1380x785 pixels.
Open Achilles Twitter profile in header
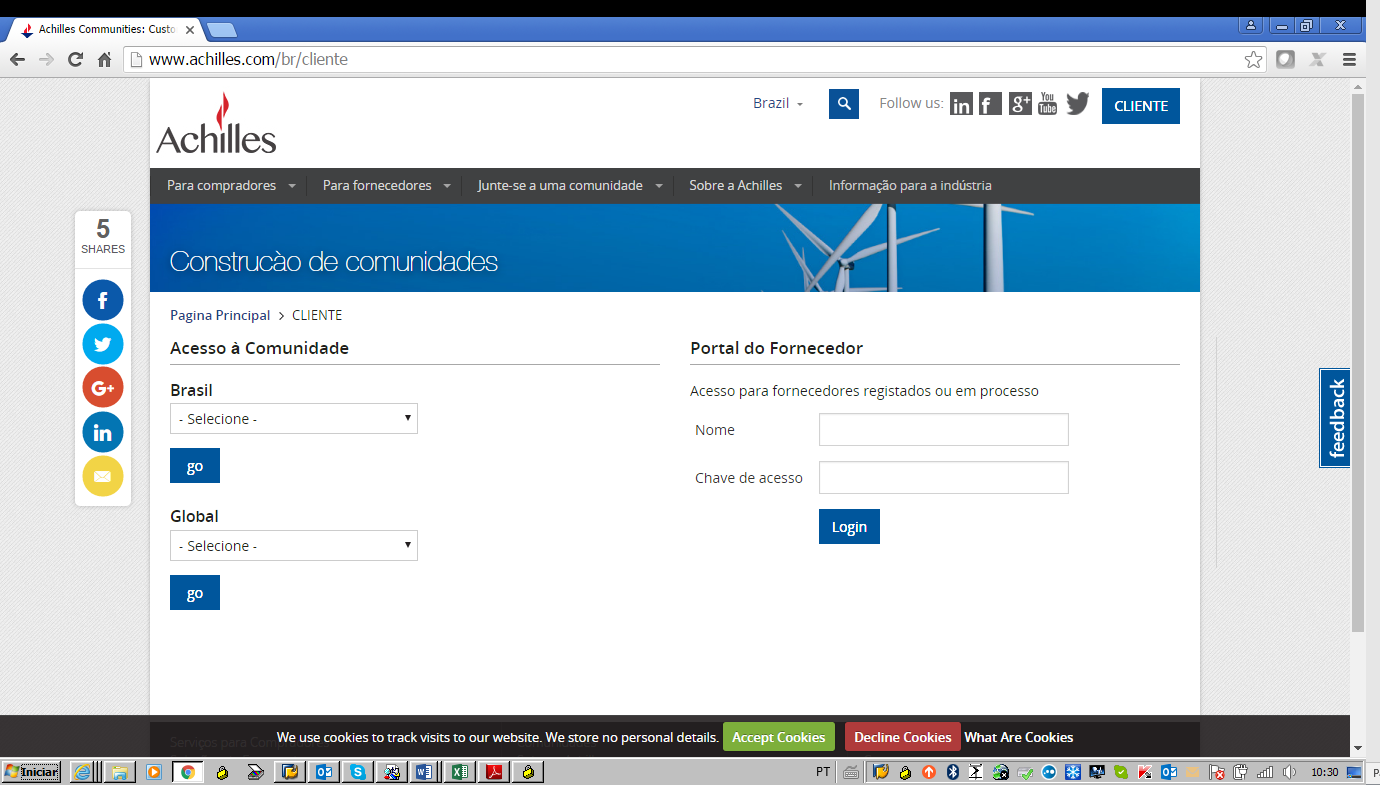[1077, 103]
